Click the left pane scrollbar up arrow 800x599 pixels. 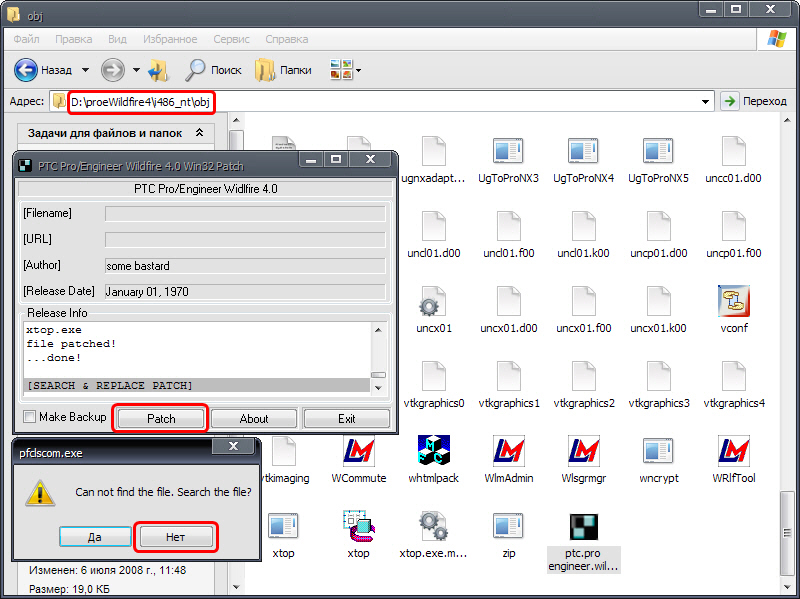pos(236,120)
